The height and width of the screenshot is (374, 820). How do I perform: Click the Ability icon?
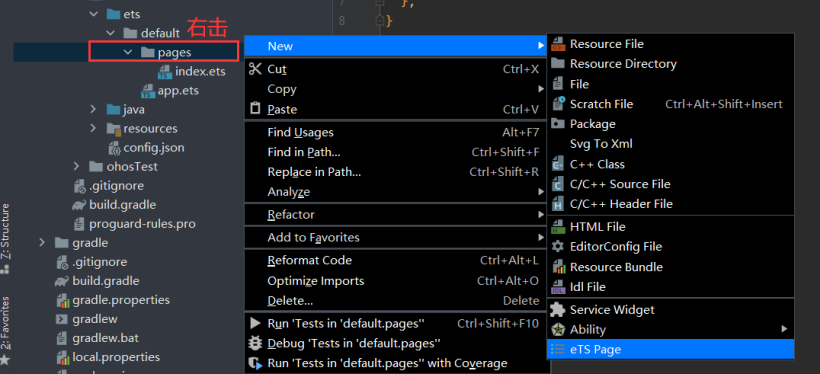(x=558, y=330)
